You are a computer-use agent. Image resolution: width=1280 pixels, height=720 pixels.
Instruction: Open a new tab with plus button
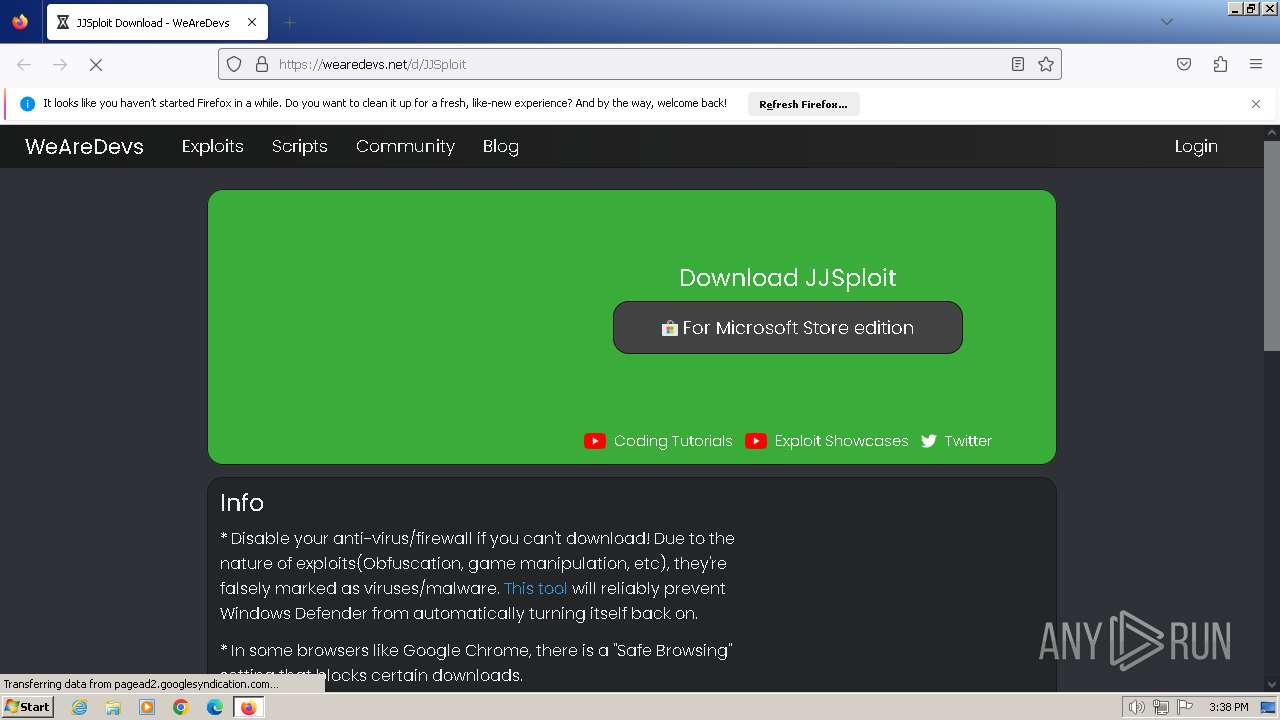point(289,22)
